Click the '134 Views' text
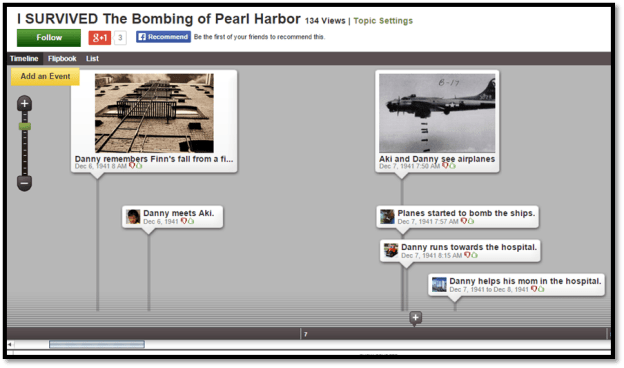The width and height of the screenshot is (624, 368). pos(325,21)
